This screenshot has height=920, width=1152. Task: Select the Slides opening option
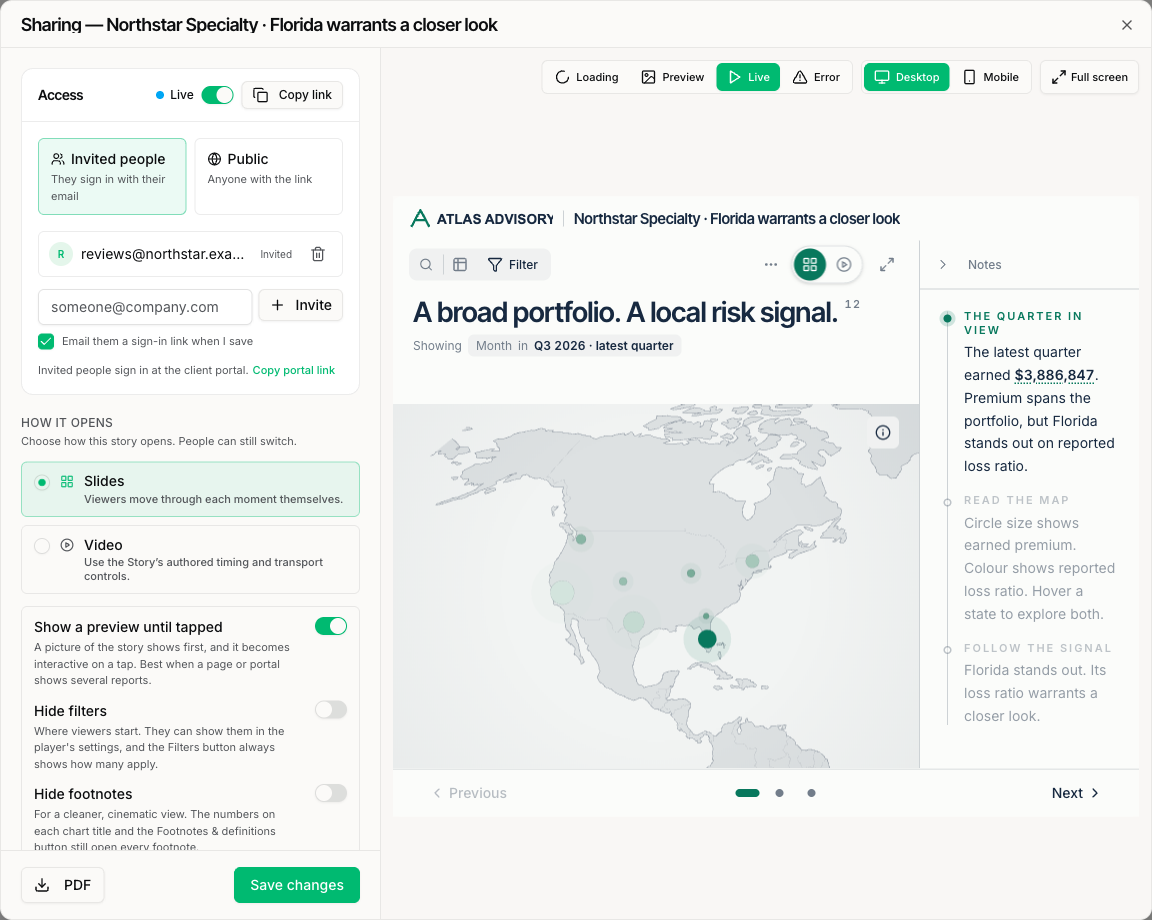coord(190,489)
